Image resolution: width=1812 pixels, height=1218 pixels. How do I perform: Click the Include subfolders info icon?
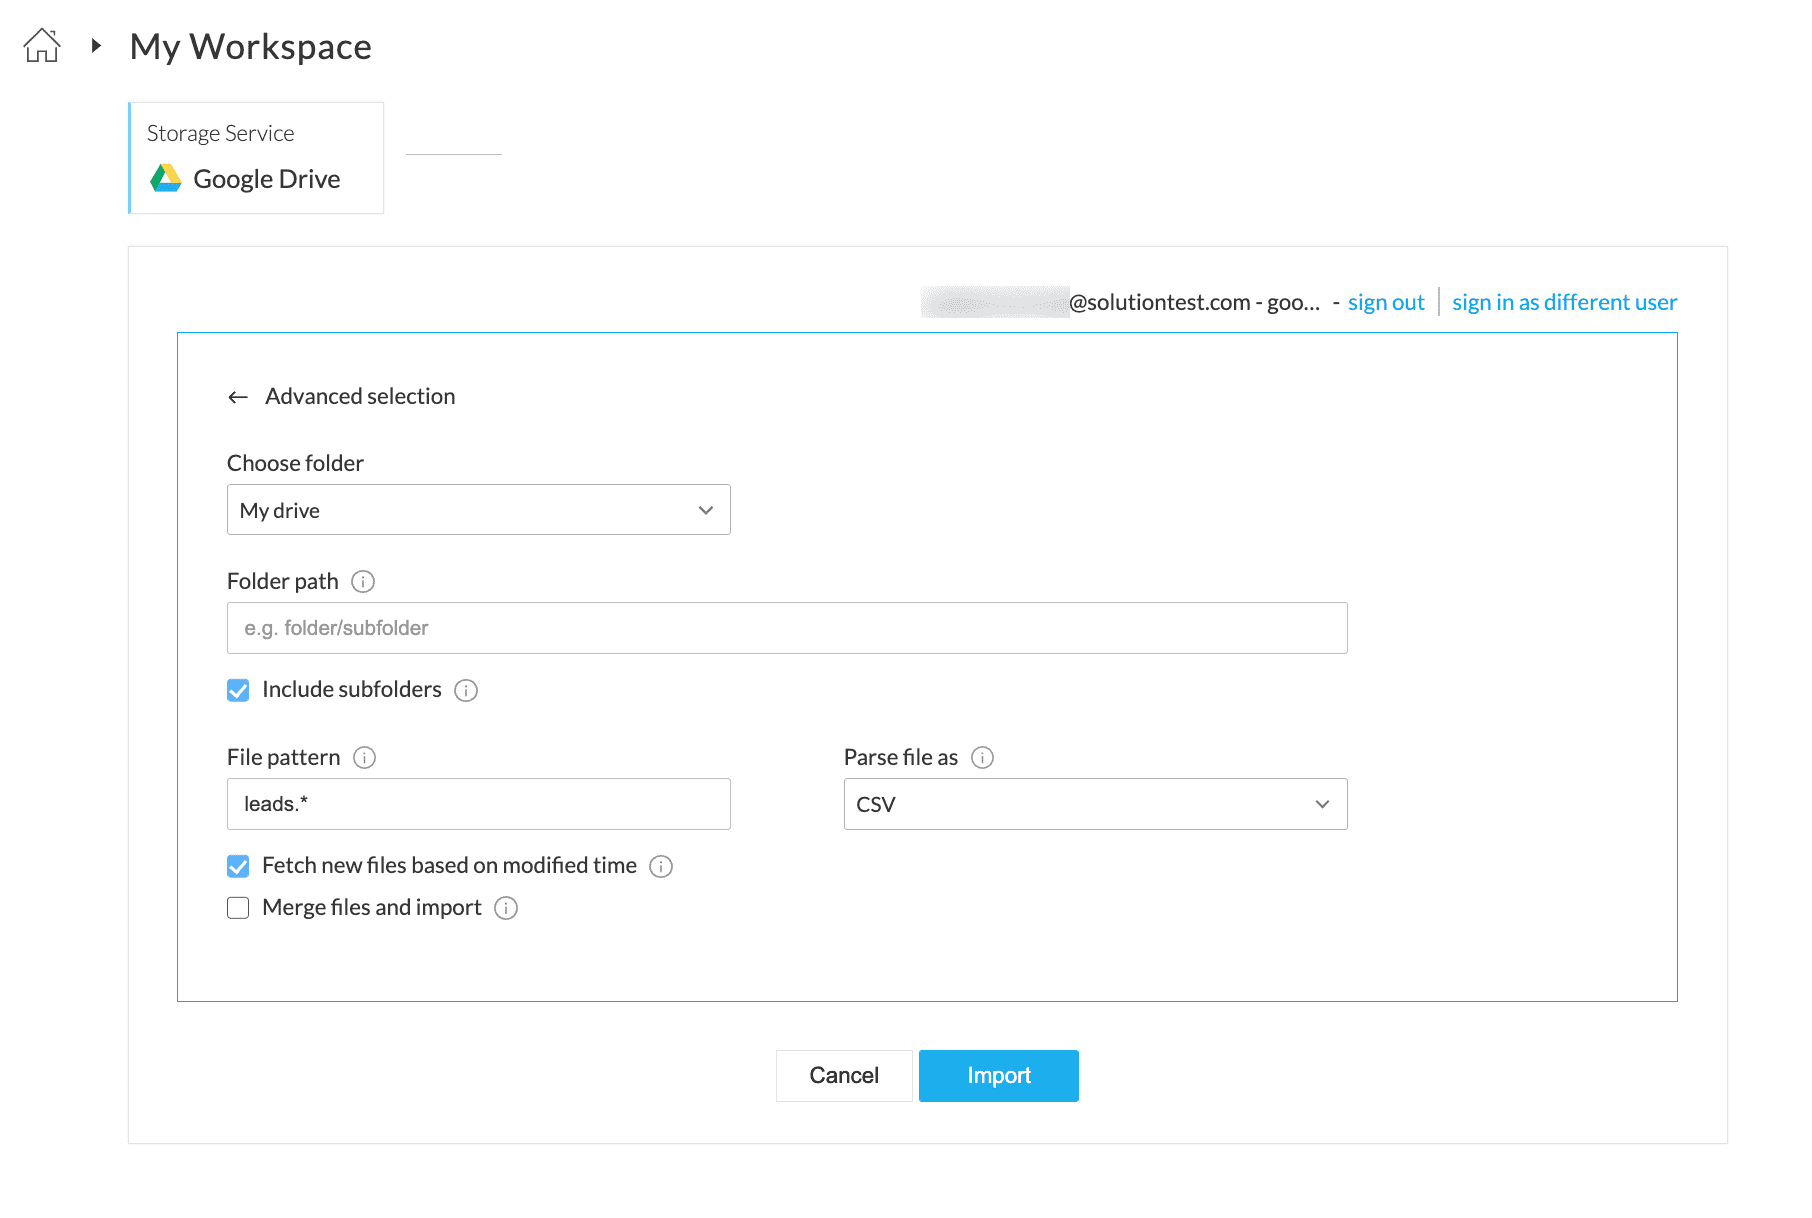(466, 690)
